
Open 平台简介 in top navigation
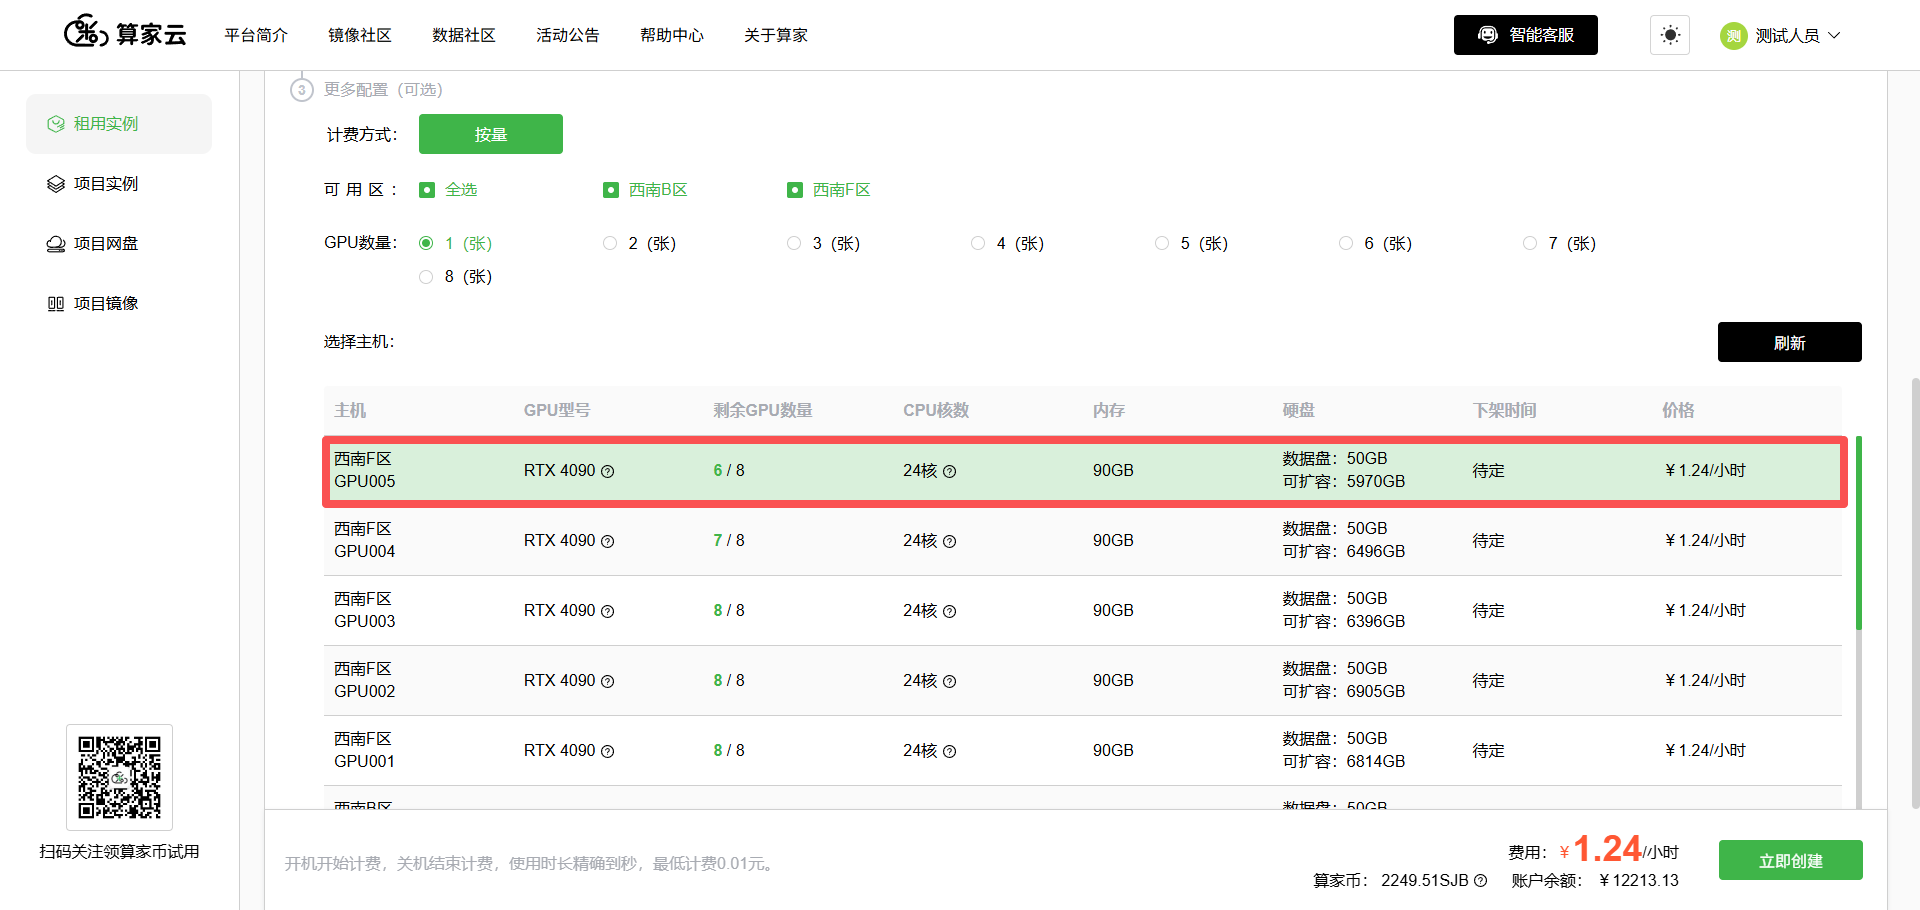pos(256,35)
